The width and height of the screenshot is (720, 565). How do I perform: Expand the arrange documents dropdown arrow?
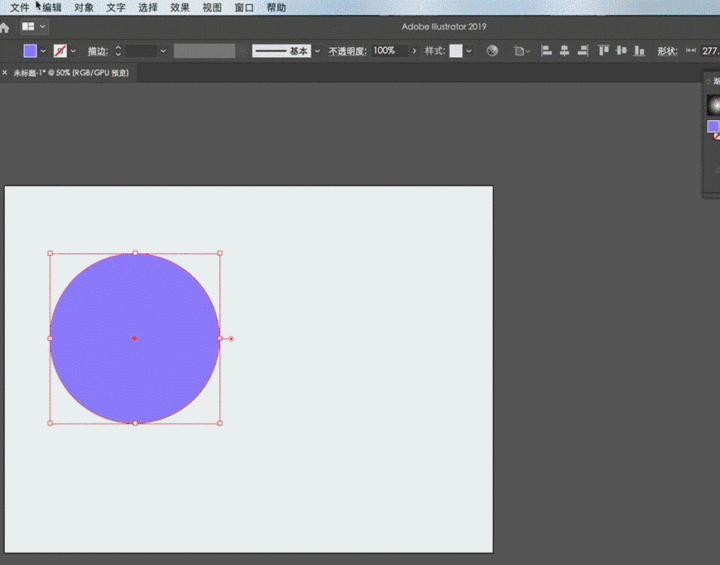[x=42, y=27]
